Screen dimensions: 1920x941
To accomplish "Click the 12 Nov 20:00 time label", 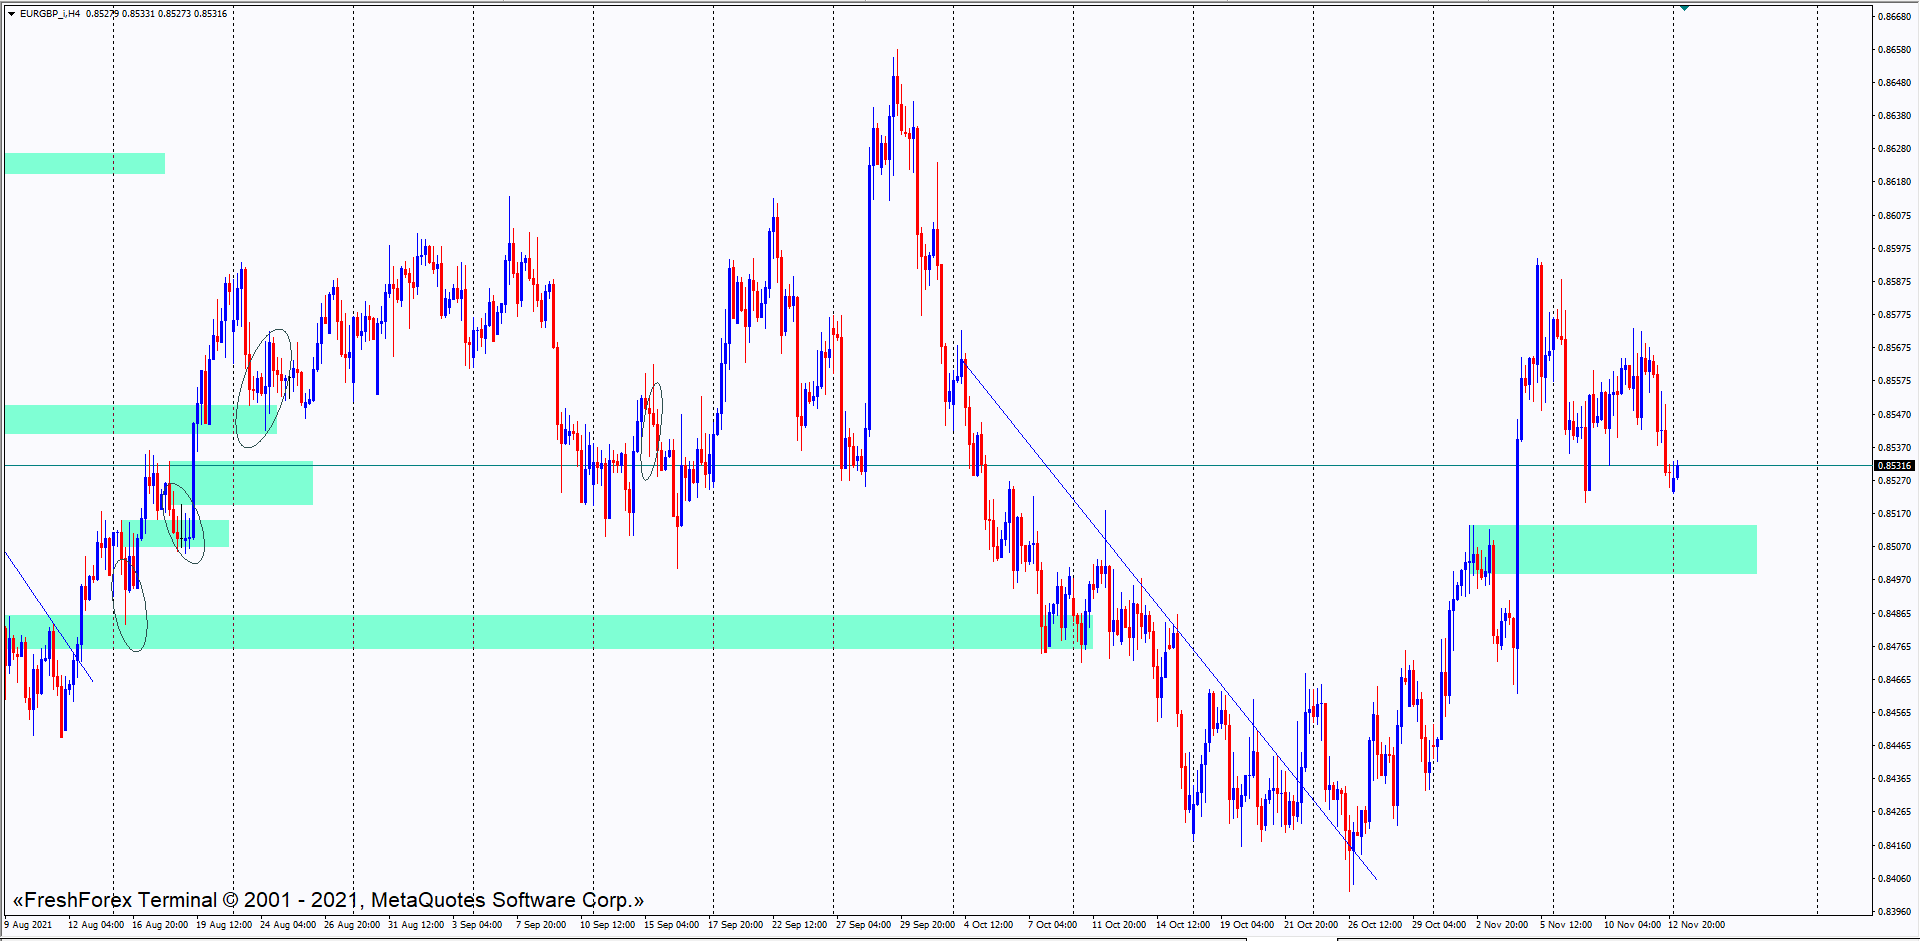I will (x=1696, y=925).
